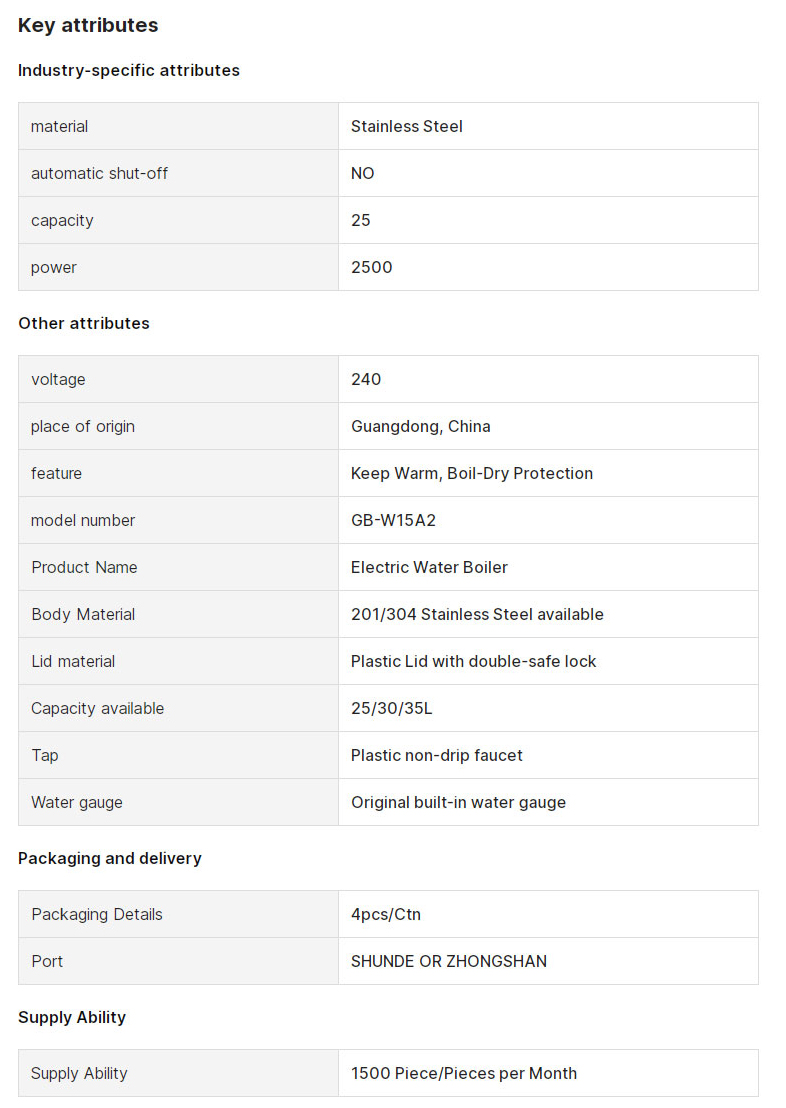This screenshot has height=1108, width=786.
Task: Click the 25/30/35L capacity available value
Action: 392,709
